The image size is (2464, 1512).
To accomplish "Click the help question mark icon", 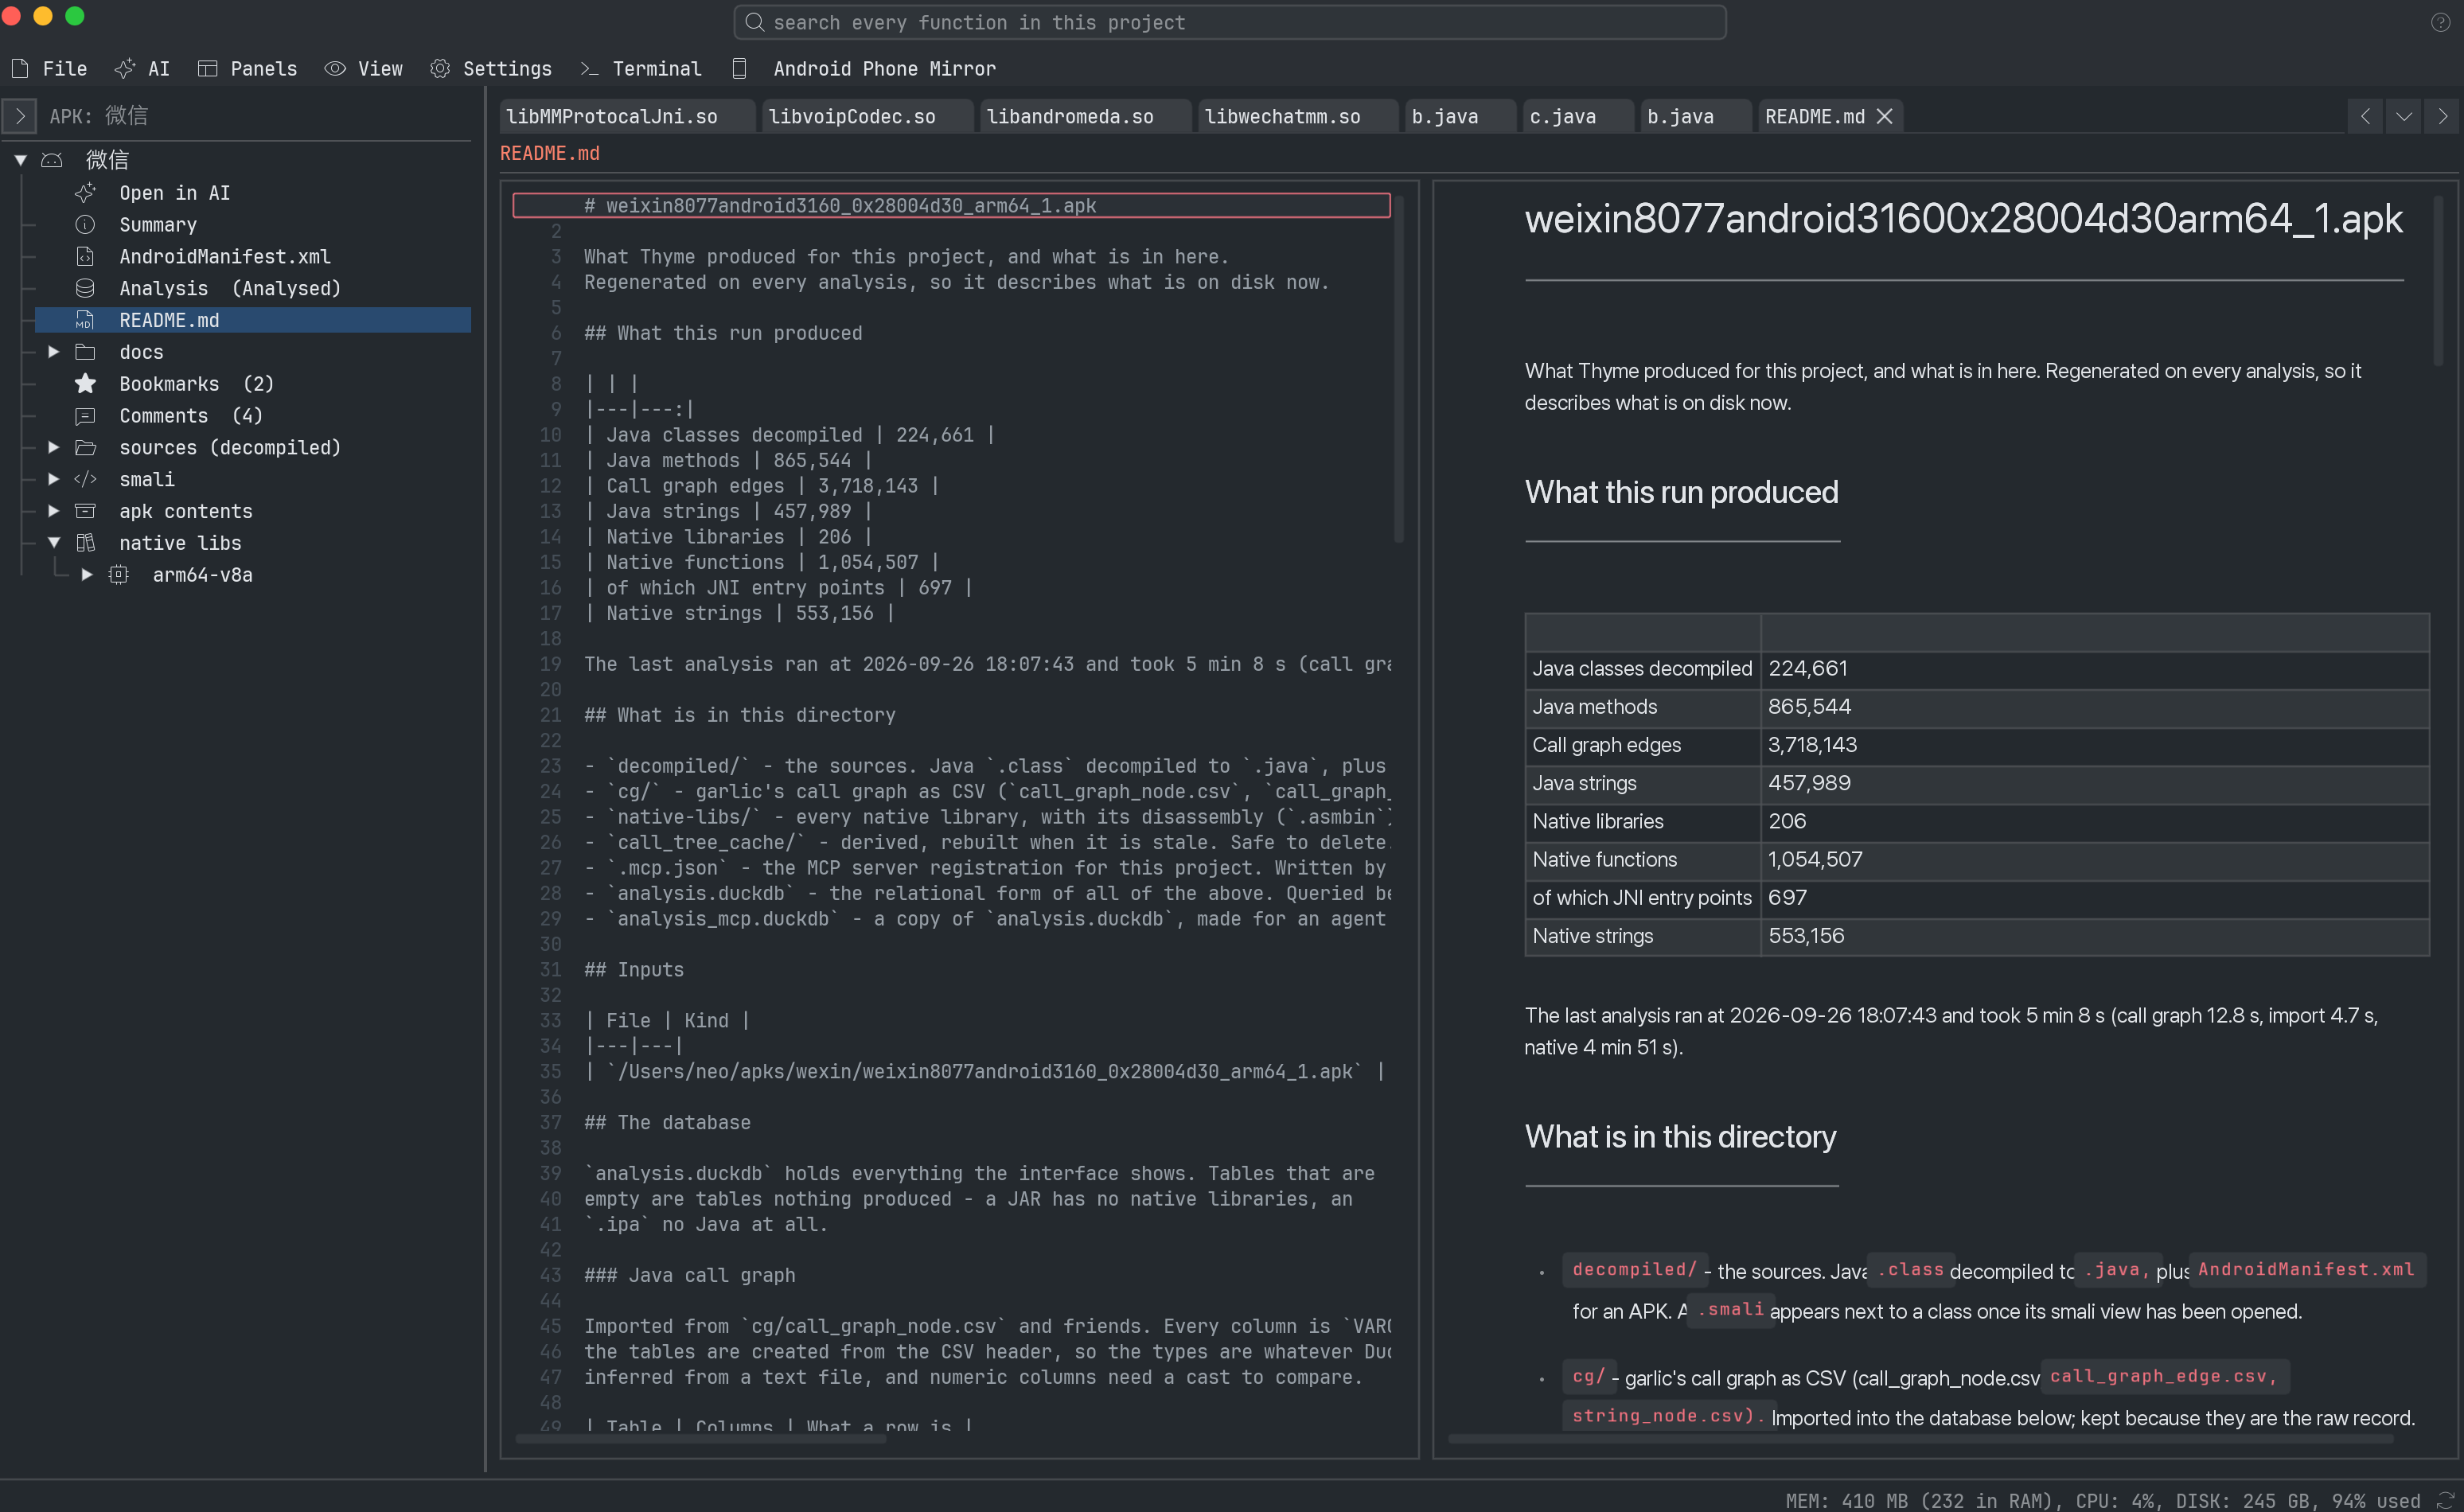I will point(2440,23).
